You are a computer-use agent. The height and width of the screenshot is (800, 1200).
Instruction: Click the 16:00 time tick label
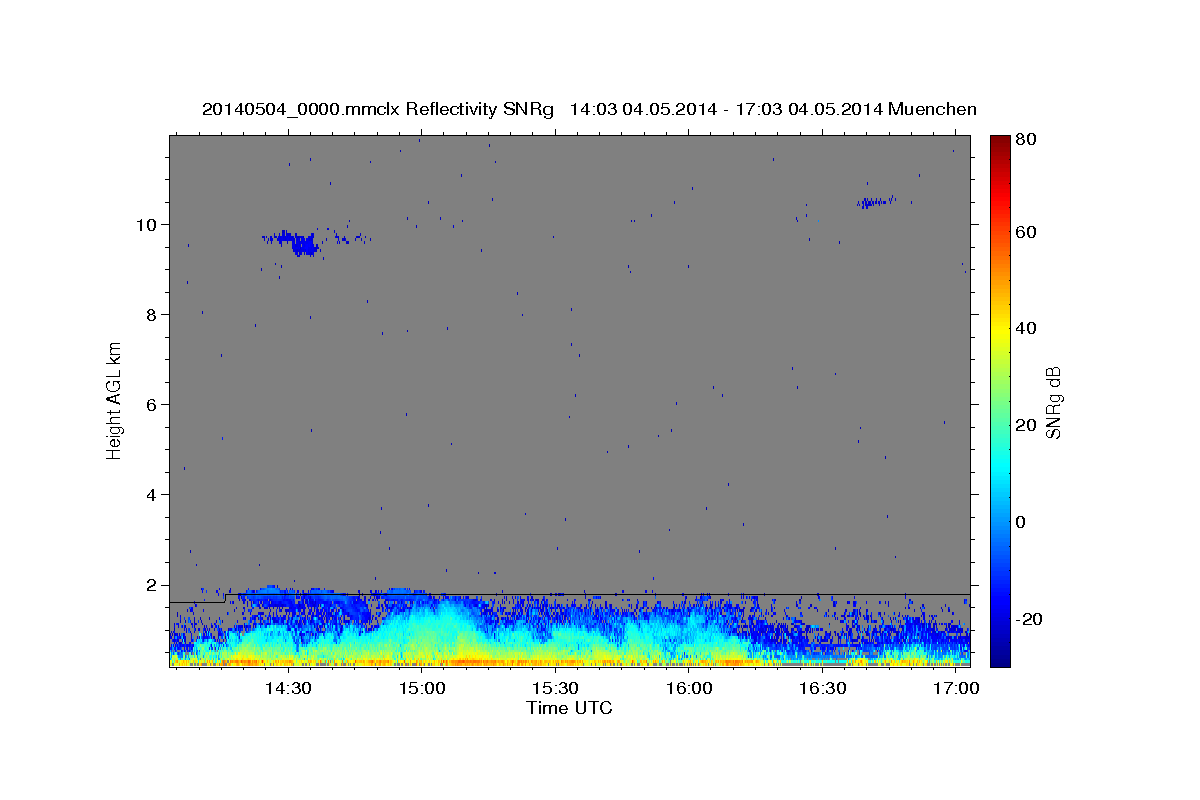tap(689, 689)
